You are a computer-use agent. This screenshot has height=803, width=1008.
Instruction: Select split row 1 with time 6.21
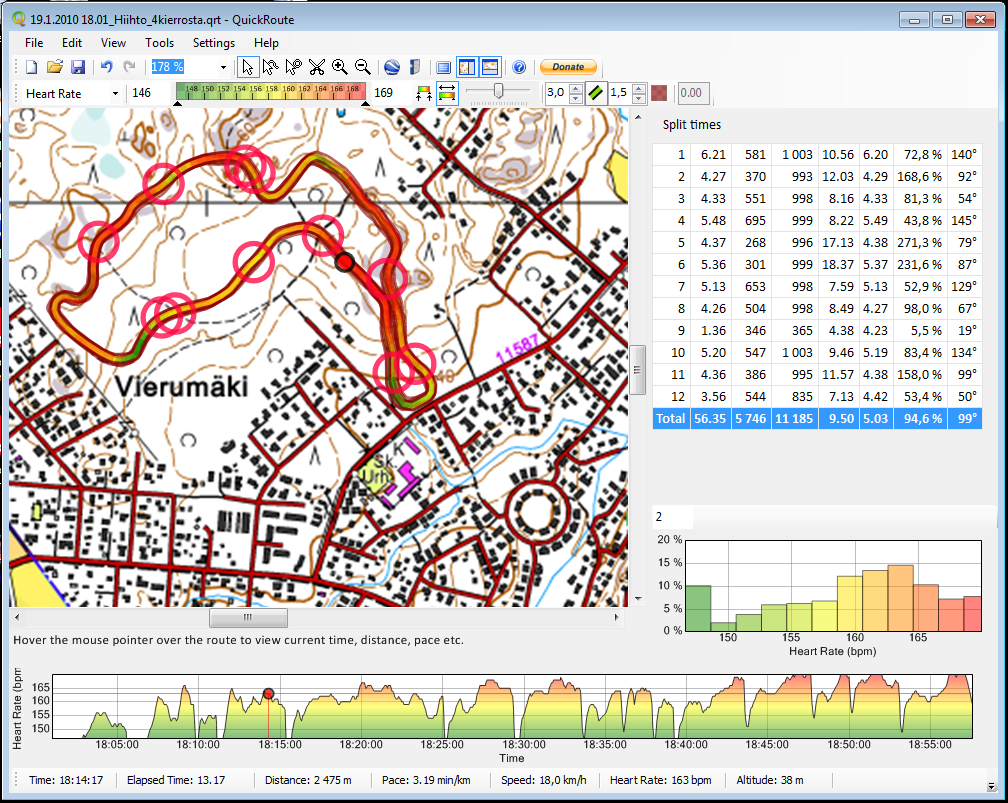pos(817,155)
